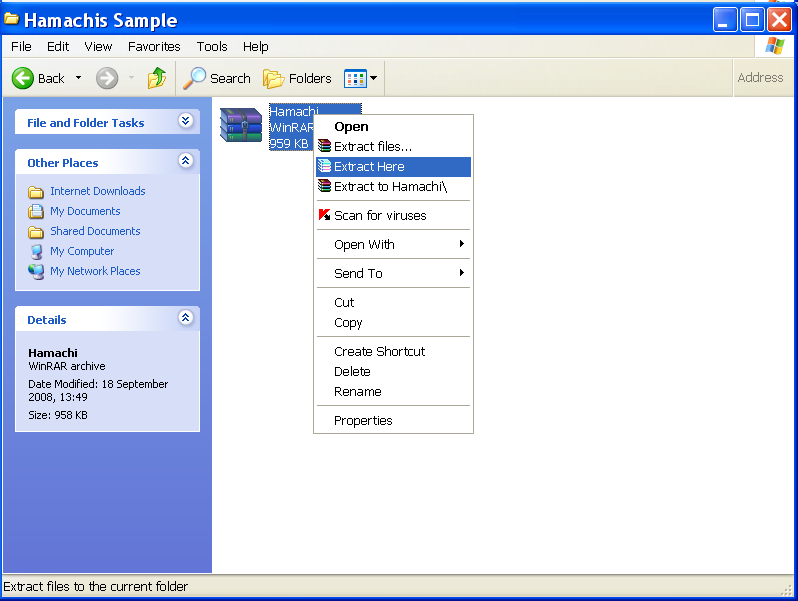The image size is (798, 601).
Task: Click 'Size: 958 KB' in Details
Action: pos(58,415)
